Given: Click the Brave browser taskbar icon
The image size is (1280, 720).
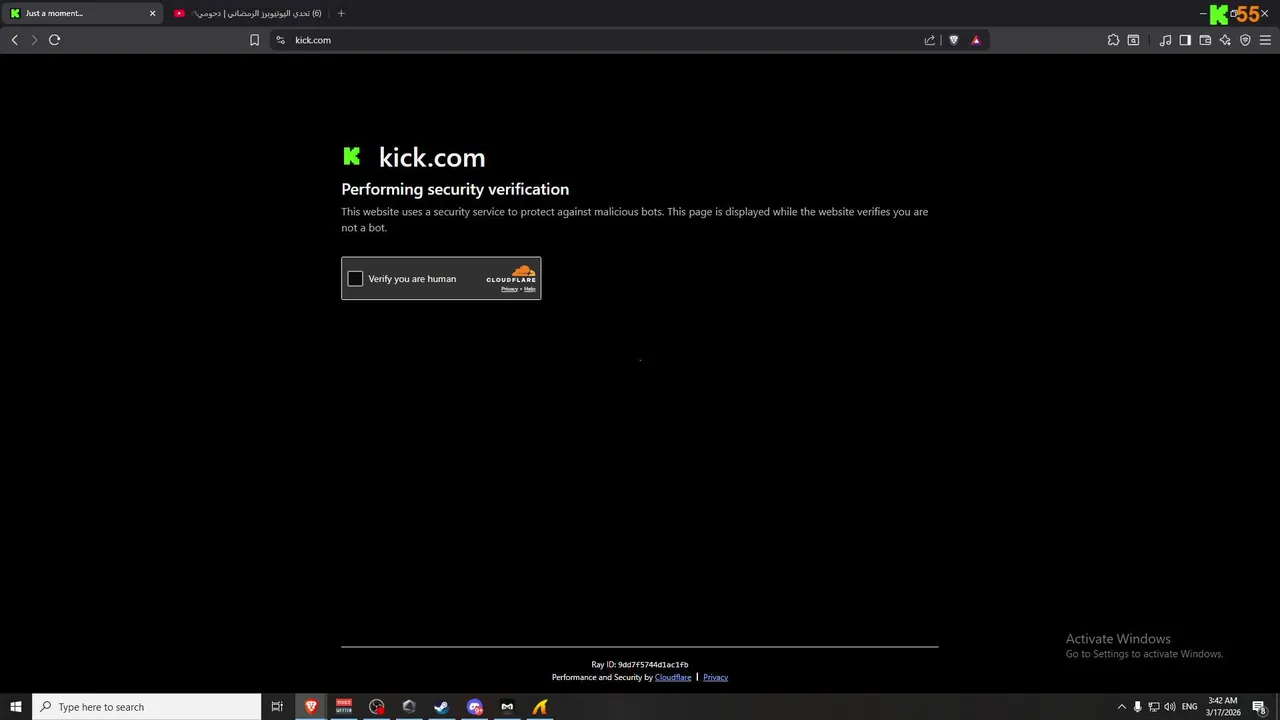Looking at the screenshot, I should pyautogui.click(x=311, y=707).
